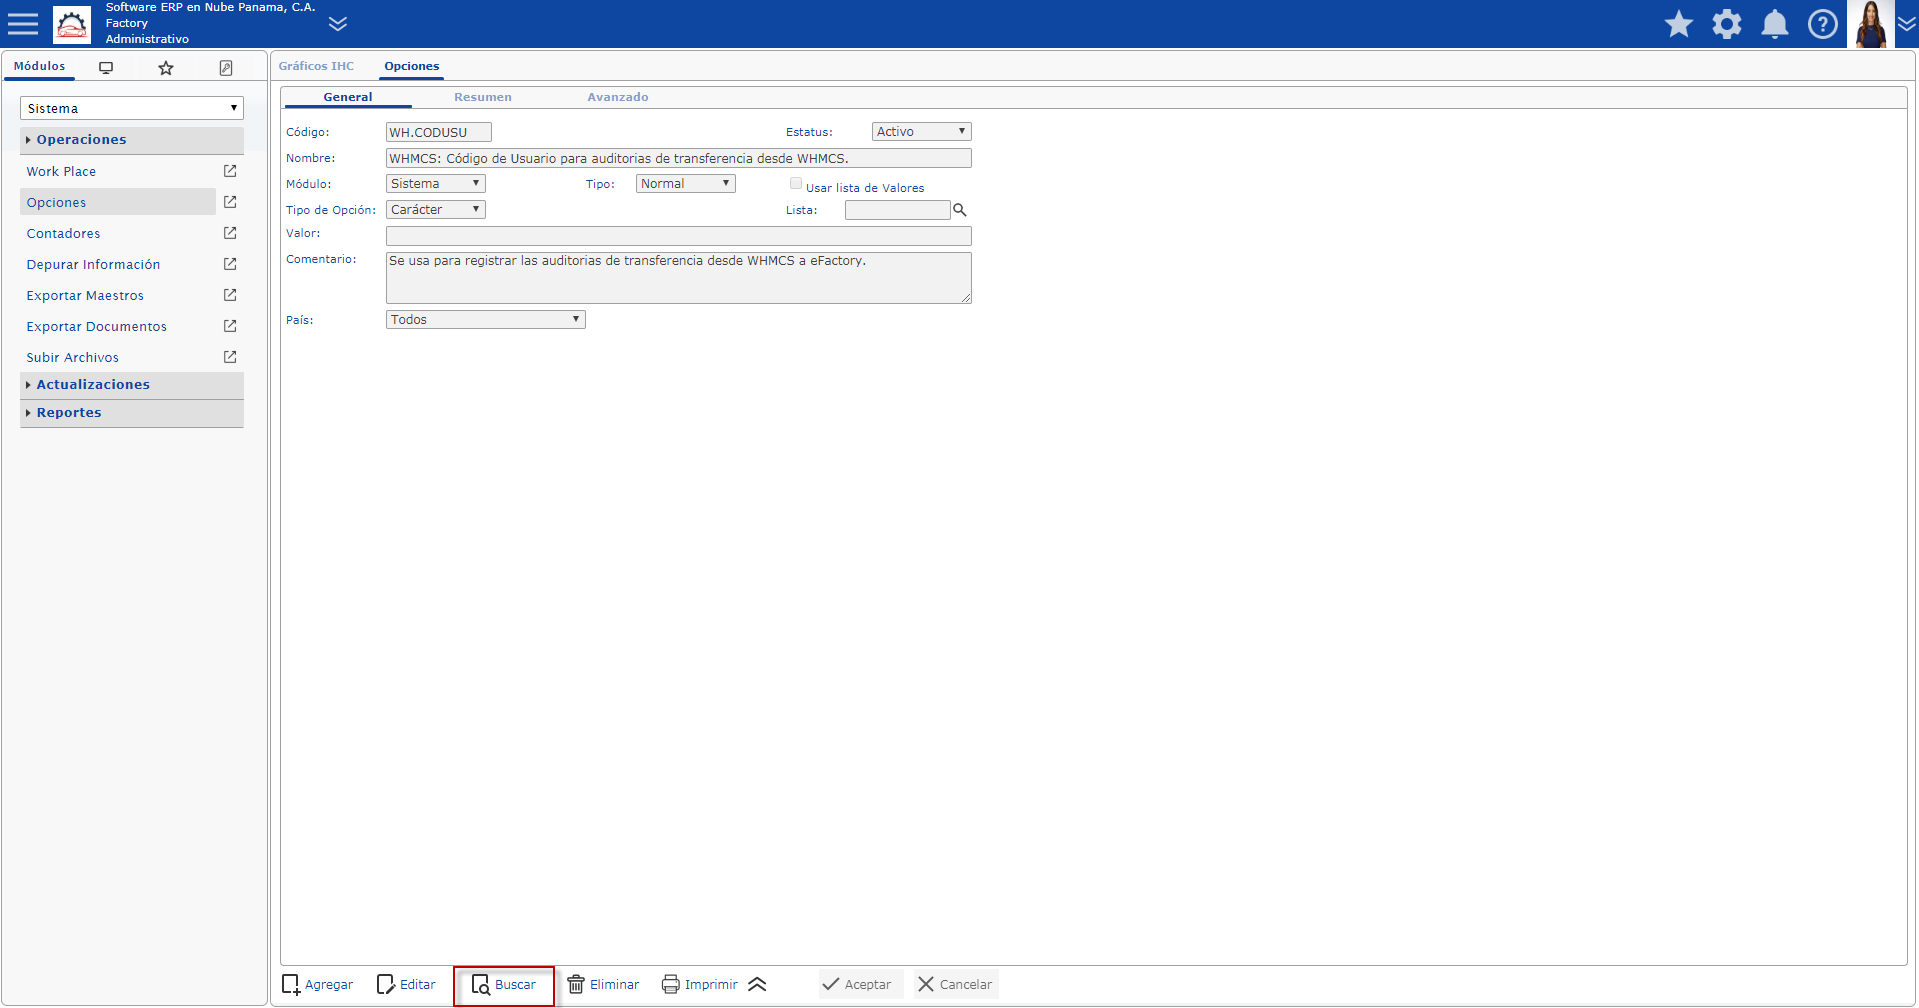Image resolution: width=1919 pixels, height=1008 pixels.
Task: Open the hamburger menu icon
Action: [22, 23]
